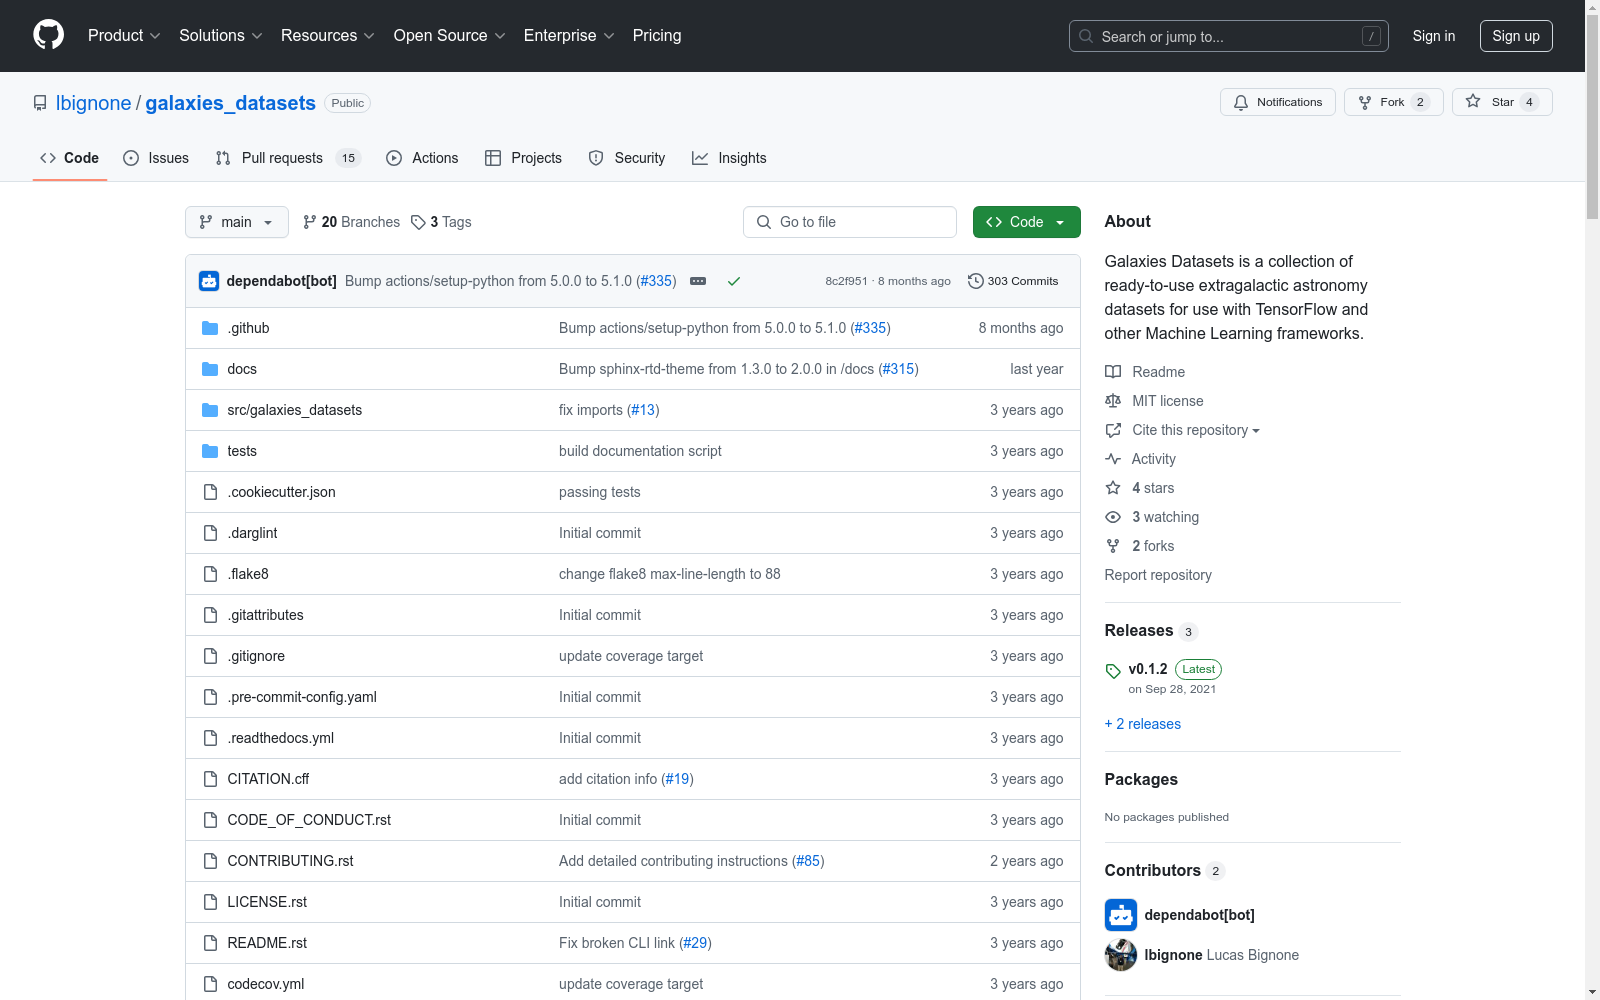
Task: Open the Product menu
Action: coord(124,36)
